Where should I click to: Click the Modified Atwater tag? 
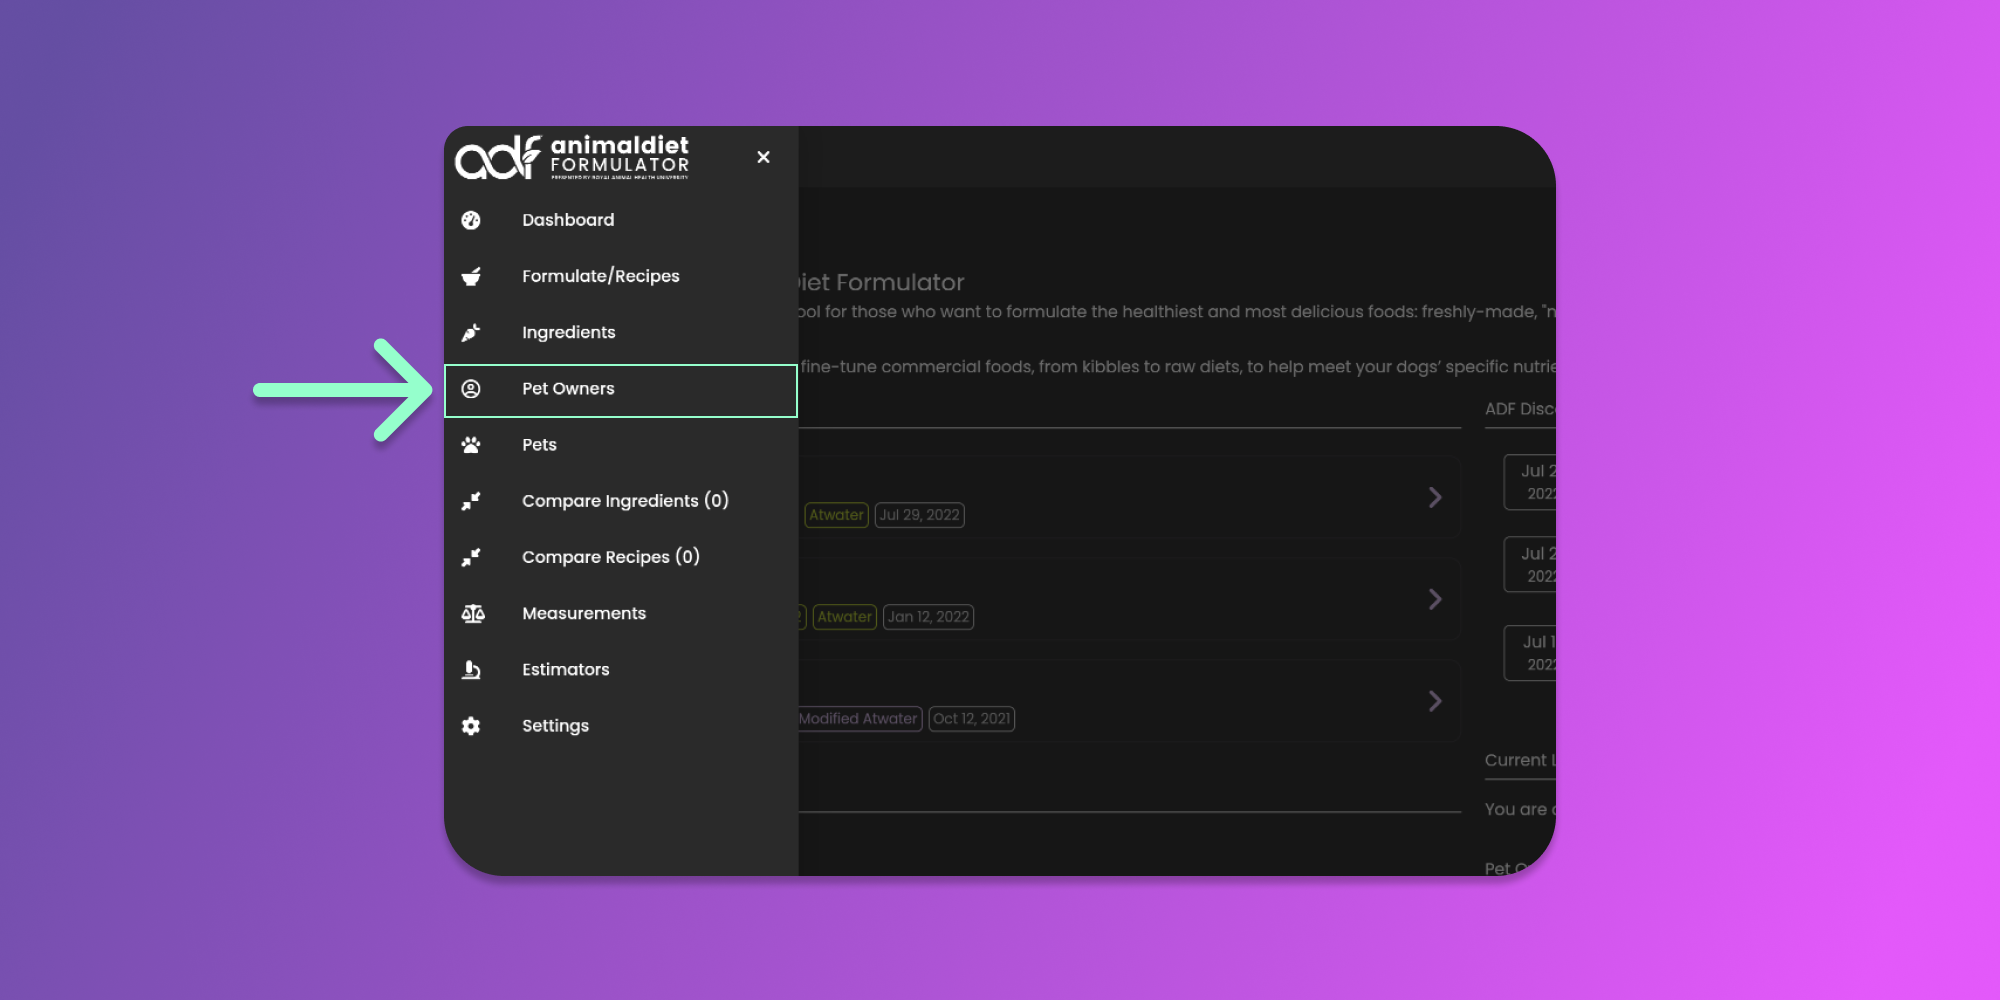(858, 719)
